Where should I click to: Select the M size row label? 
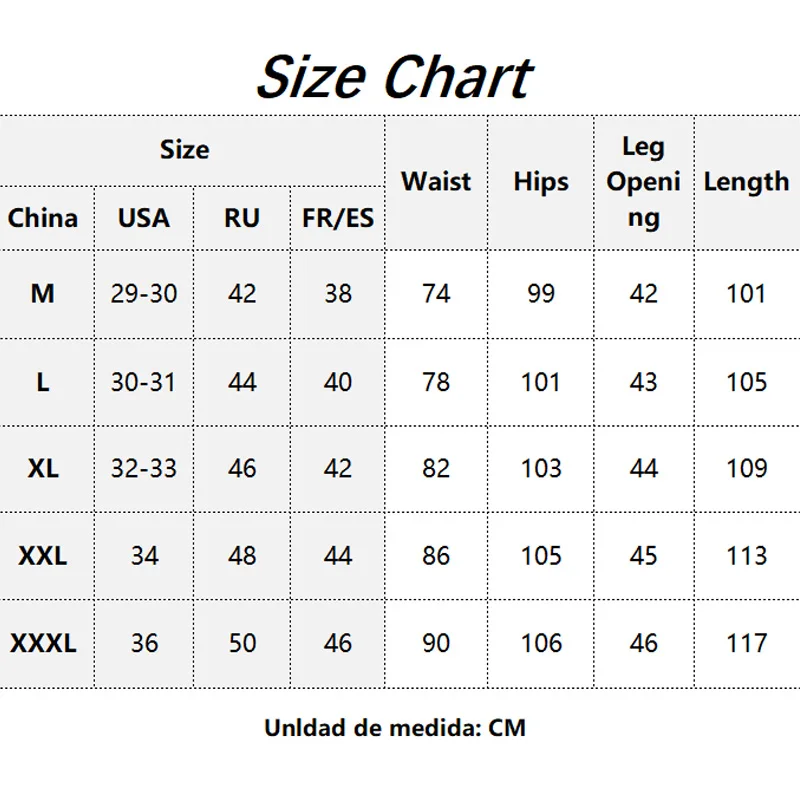coord(43,294)
